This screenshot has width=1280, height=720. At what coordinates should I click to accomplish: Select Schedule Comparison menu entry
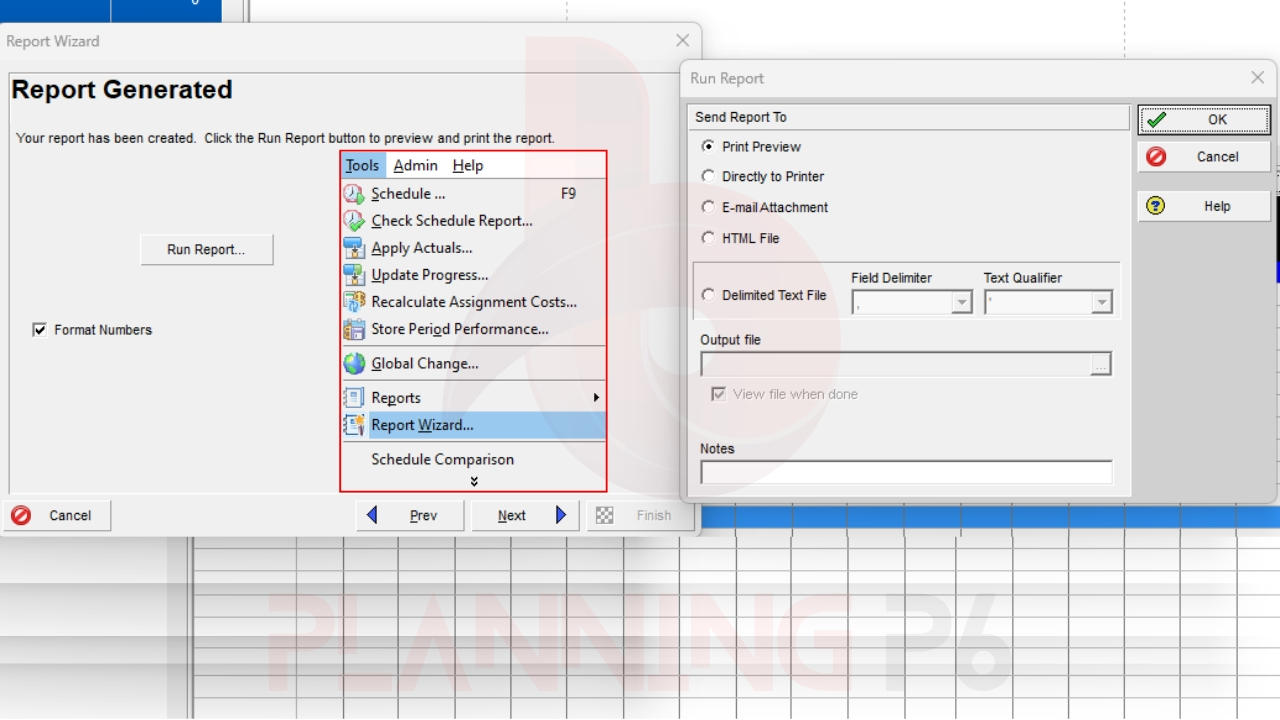point(442,460)
